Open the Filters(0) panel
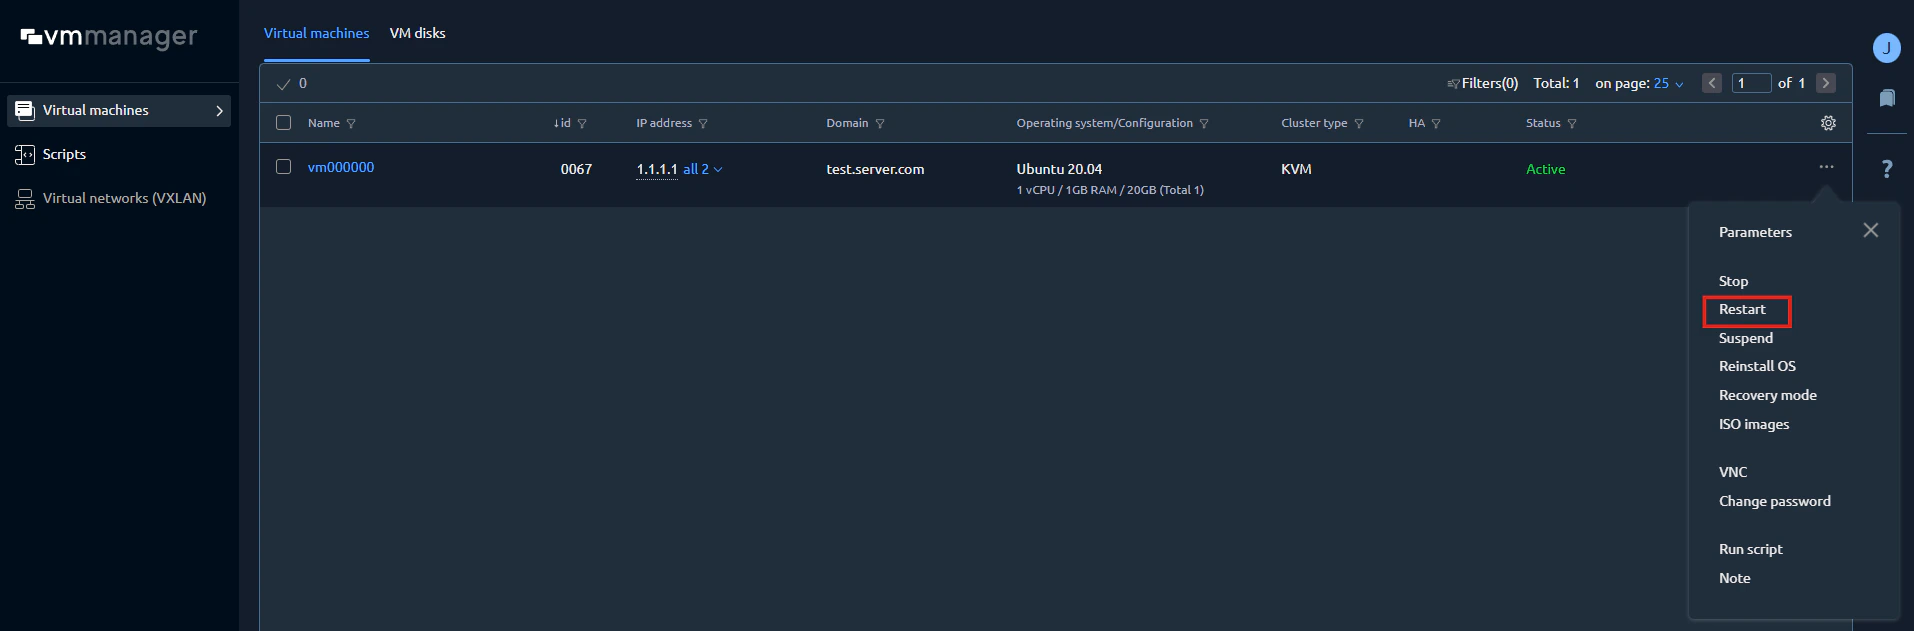 (1482, 83)
